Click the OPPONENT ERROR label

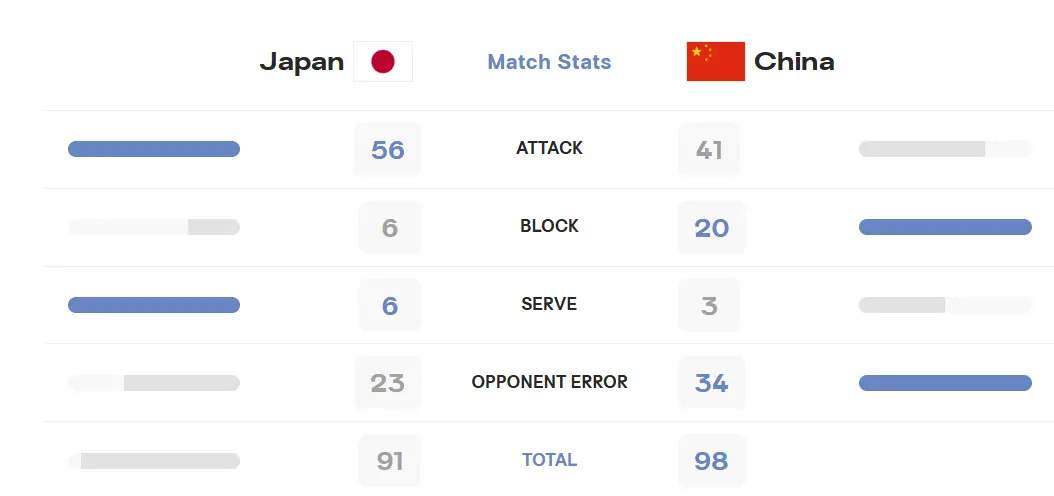pos(549,382)
